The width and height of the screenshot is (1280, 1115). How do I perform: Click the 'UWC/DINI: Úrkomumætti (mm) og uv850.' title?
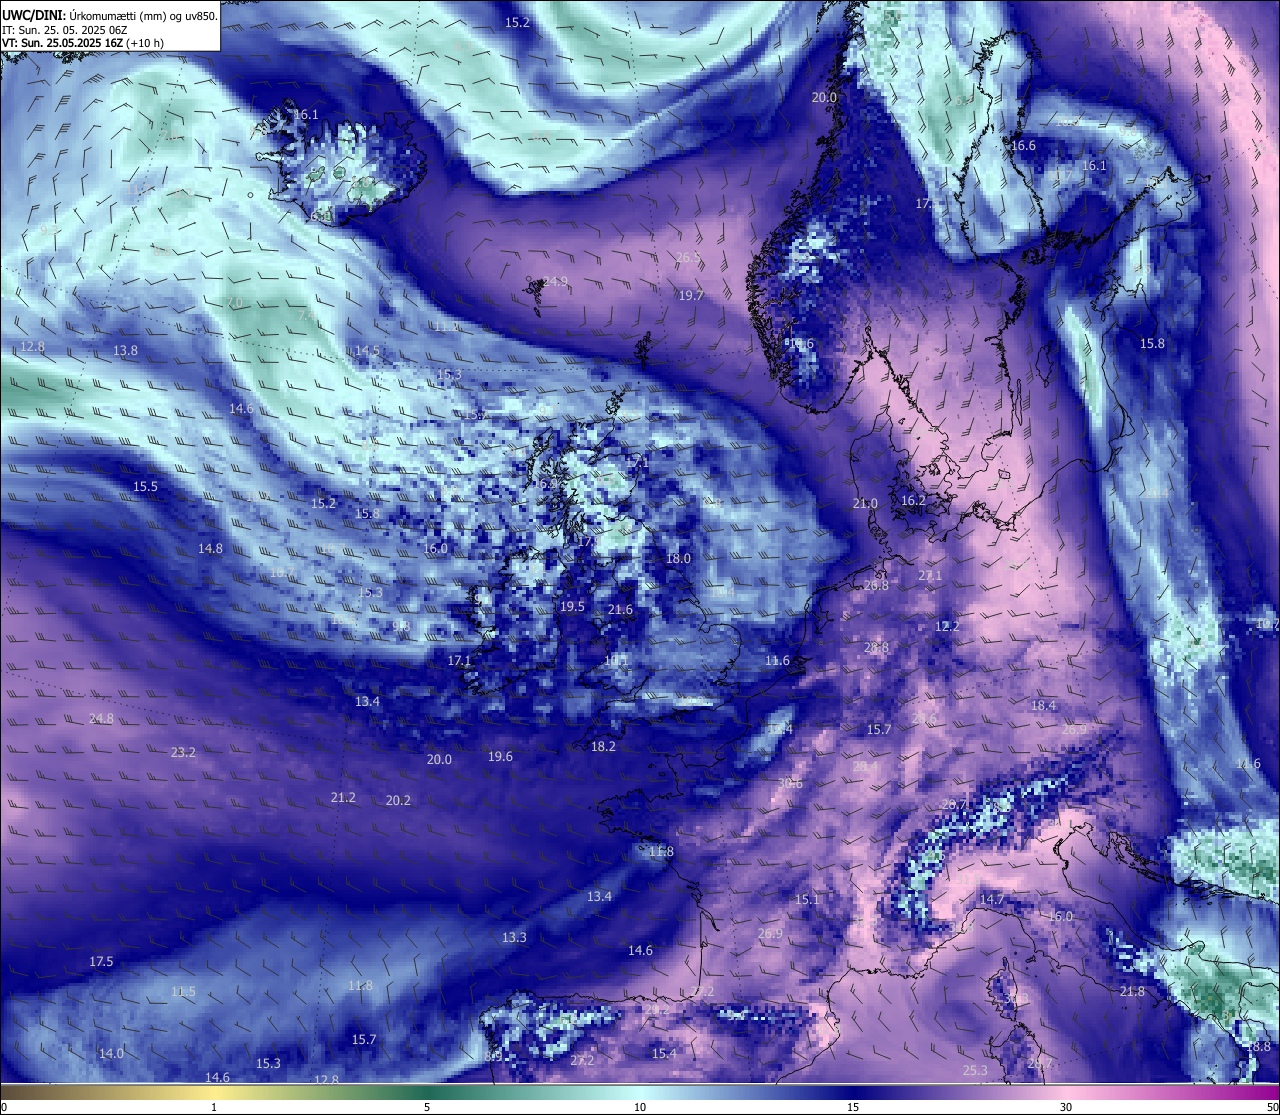(x=110, y=16)
